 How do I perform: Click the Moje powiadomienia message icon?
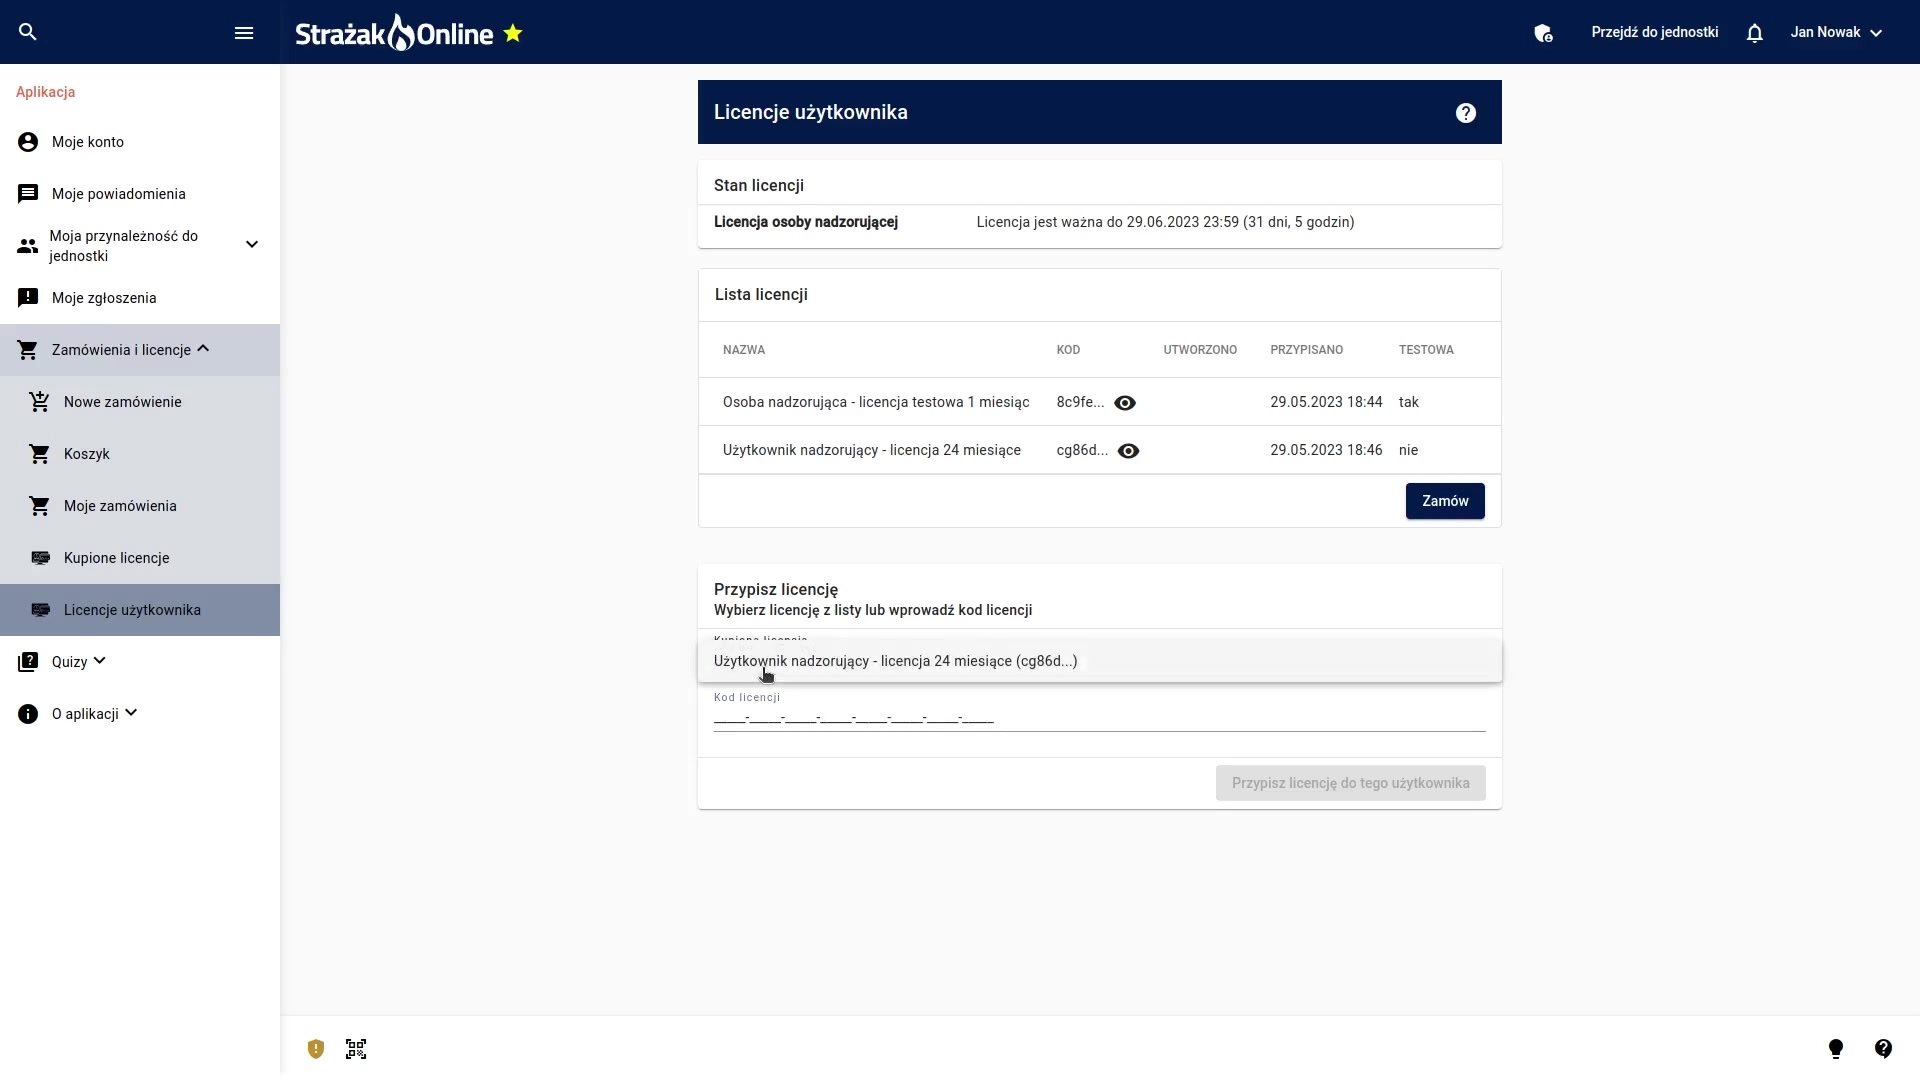pos(28,194)
